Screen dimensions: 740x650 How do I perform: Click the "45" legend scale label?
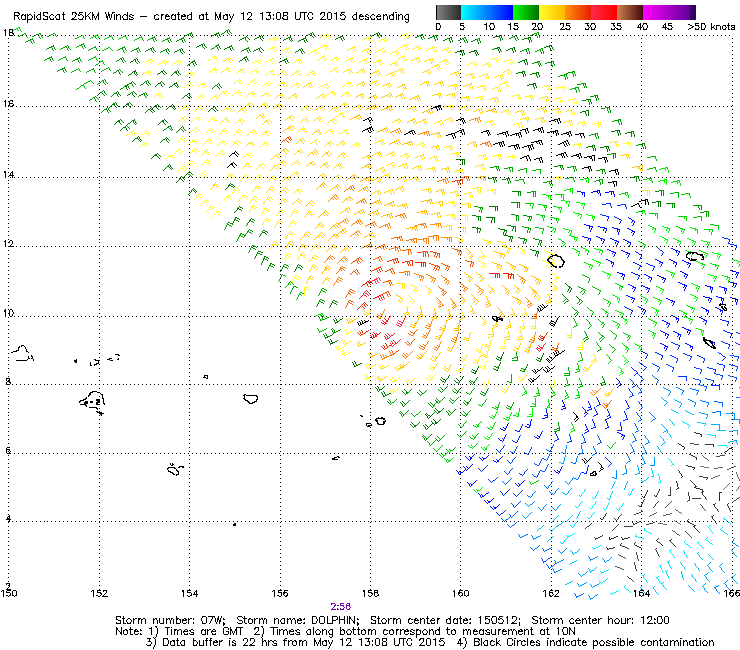(x=667, y=27)
